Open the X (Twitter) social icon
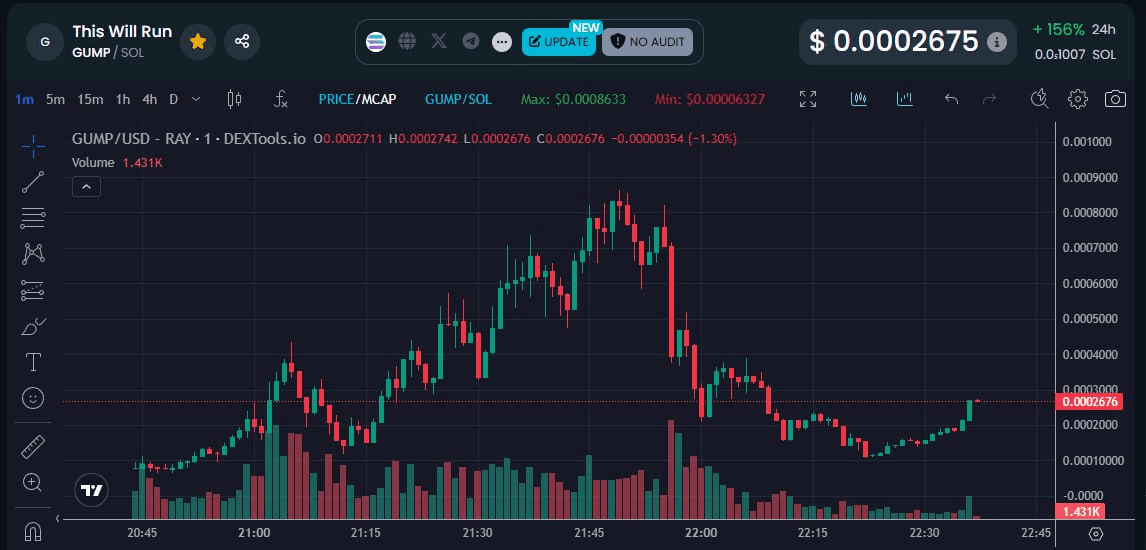The image size is (1146, 550). point(439,42)
